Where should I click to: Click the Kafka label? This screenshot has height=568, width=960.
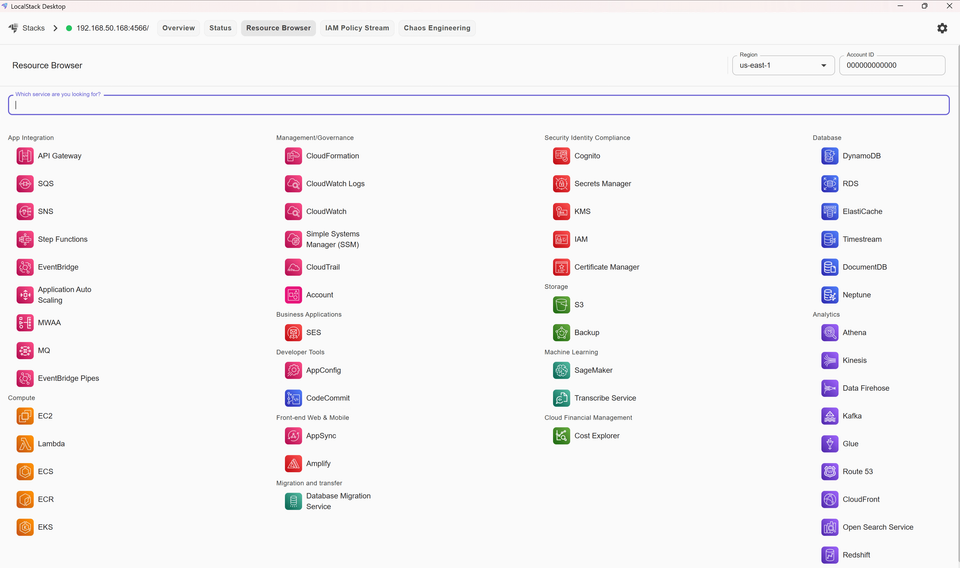pos(852,416)
